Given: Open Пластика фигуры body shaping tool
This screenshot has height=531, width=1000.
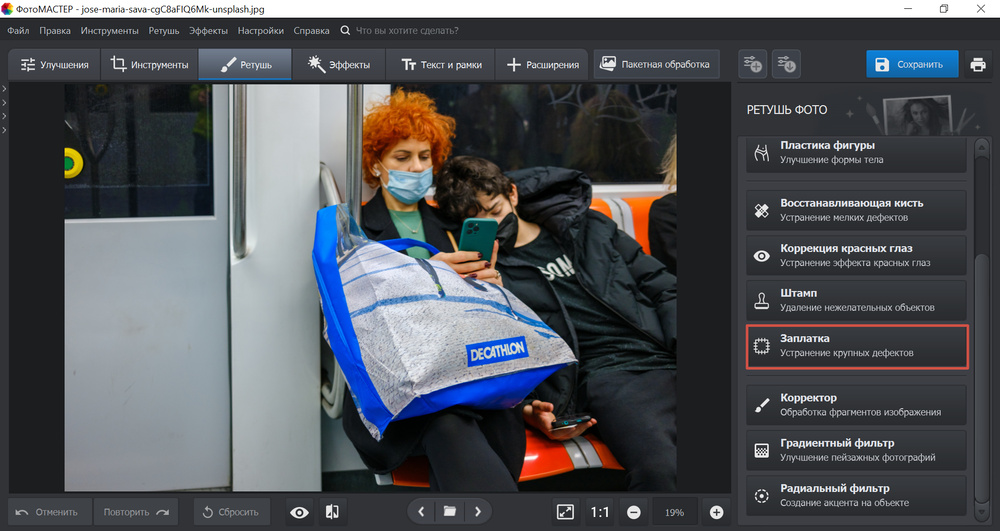Looking at the screenshot, I should 857,153.
